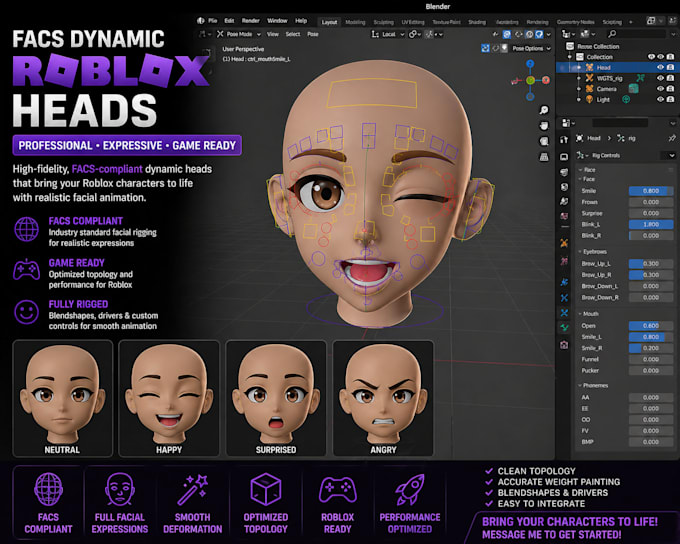The height and width of the screenshot is (544, 680).
Task: Switch to the Sculpting workspace tab
Action: (383, 22)
